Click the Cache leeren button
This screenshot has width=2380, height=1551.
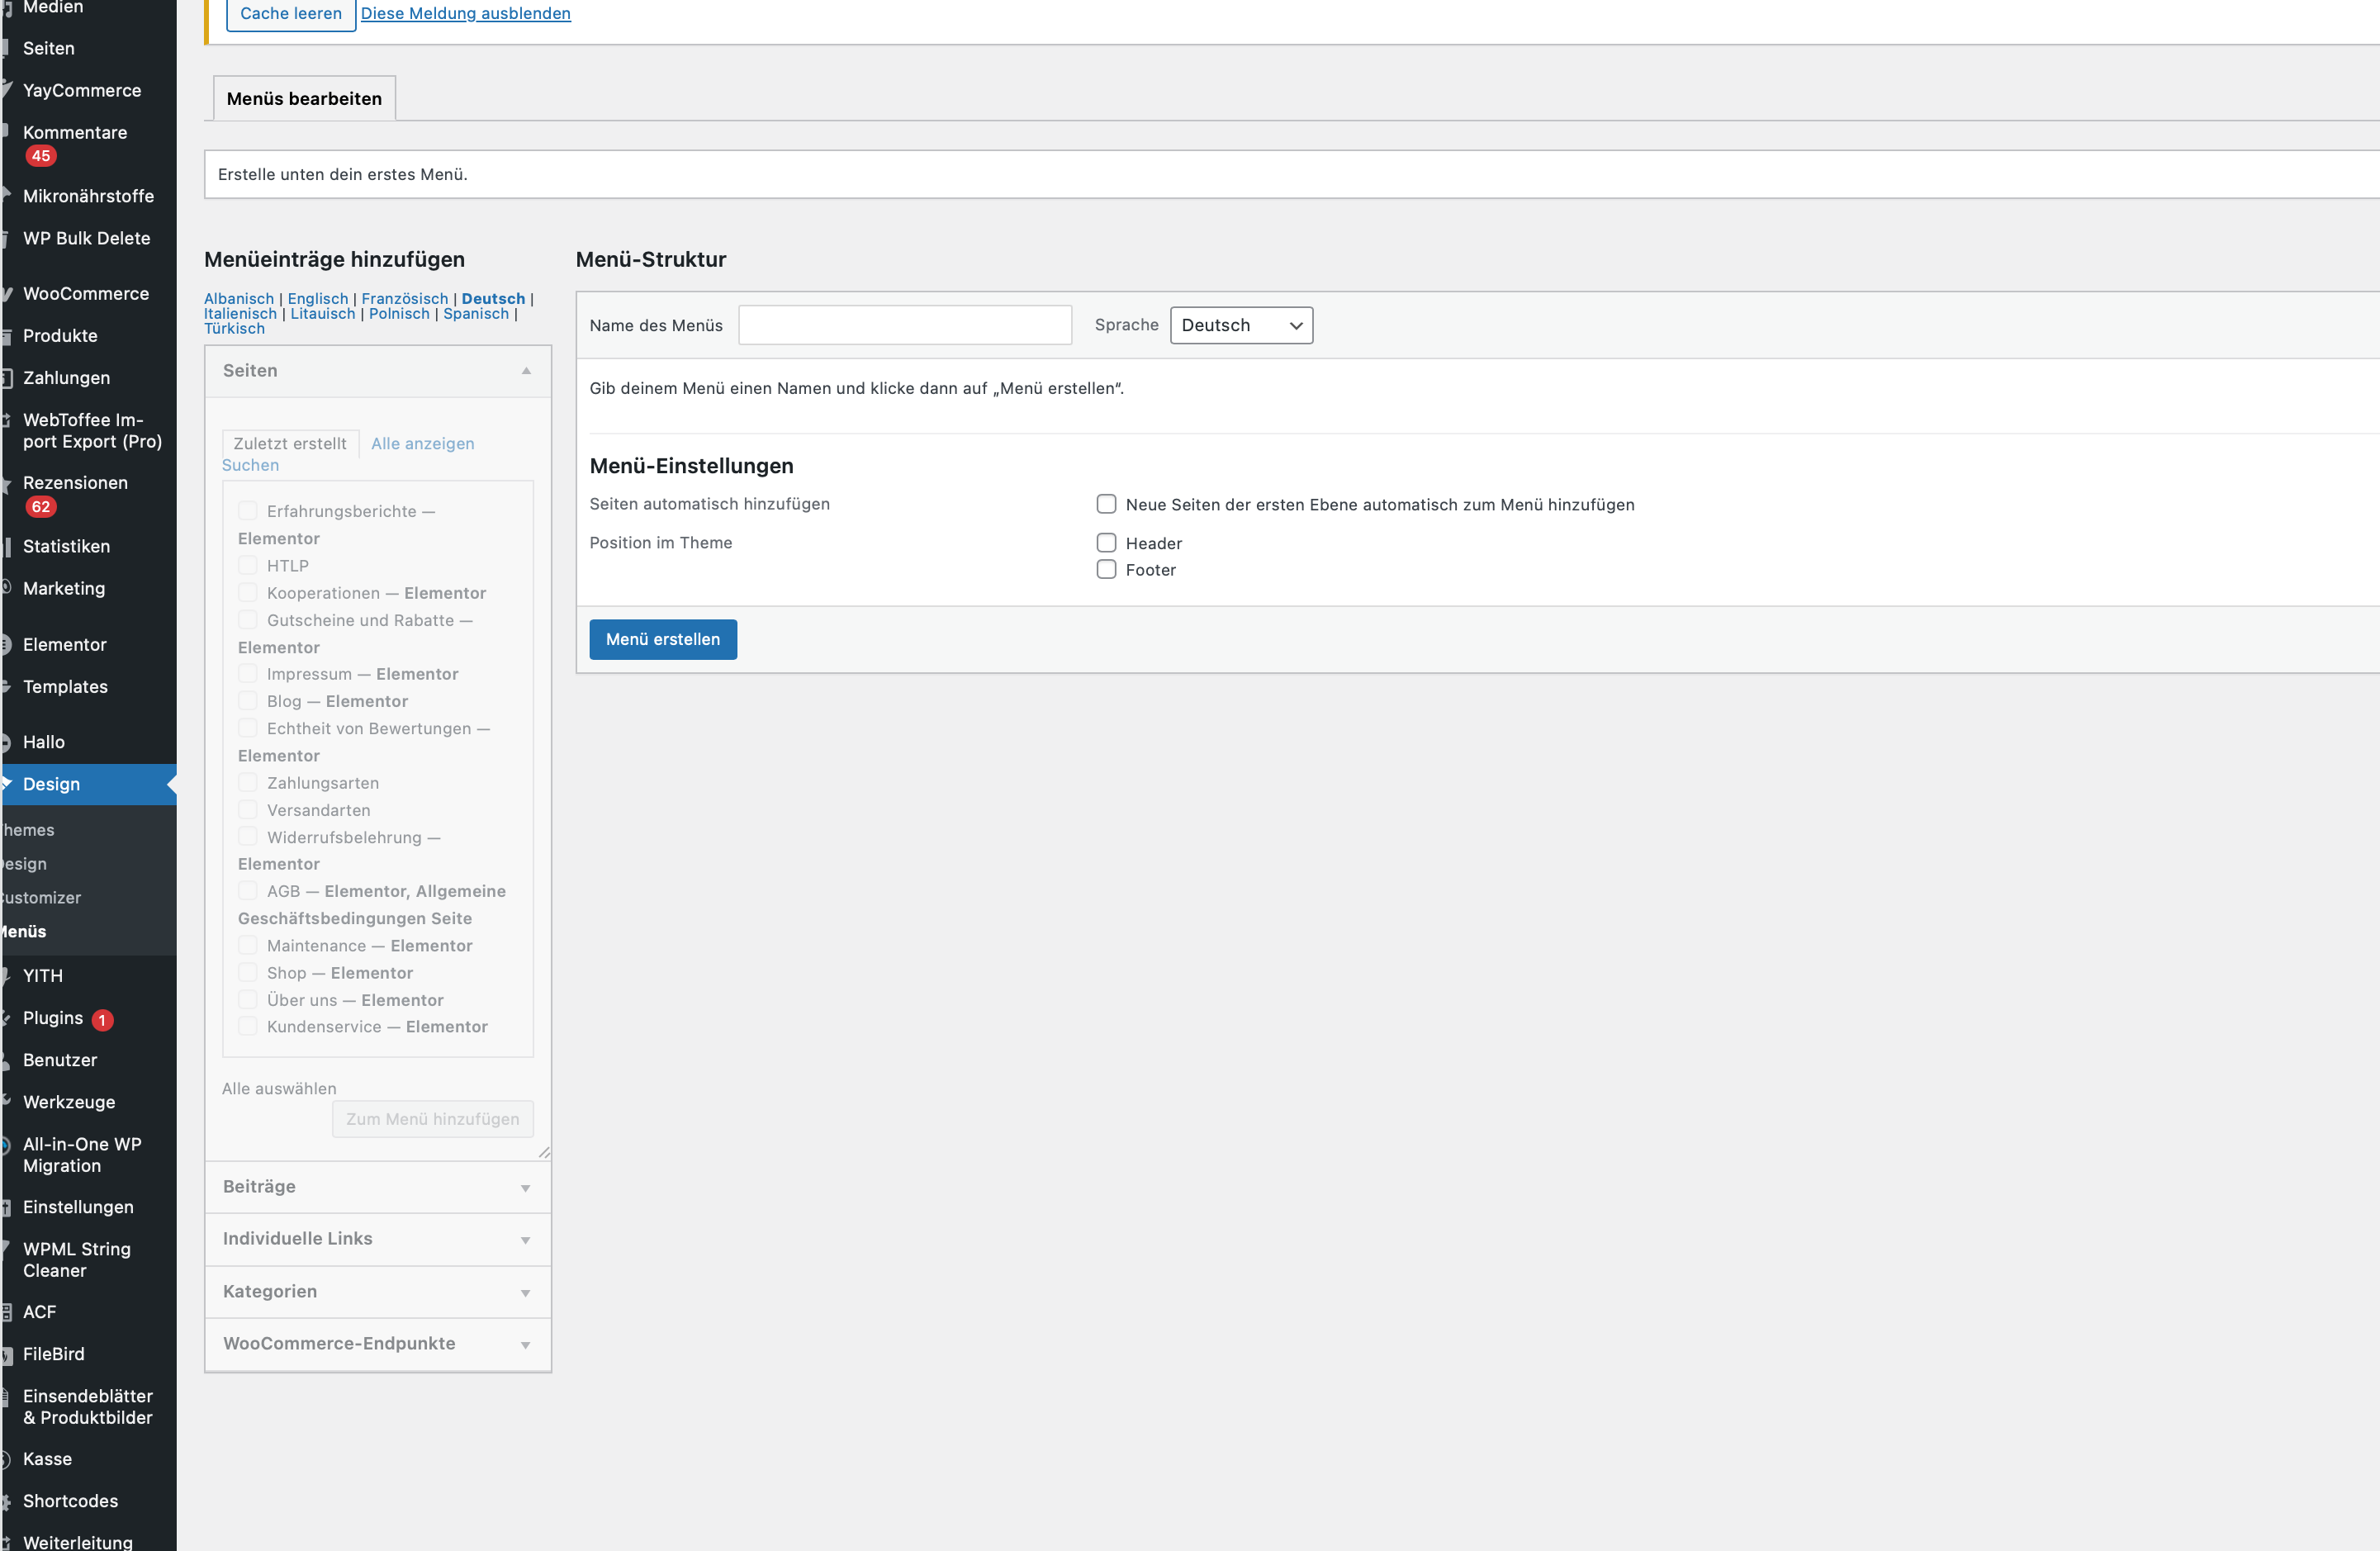point(290,13)
